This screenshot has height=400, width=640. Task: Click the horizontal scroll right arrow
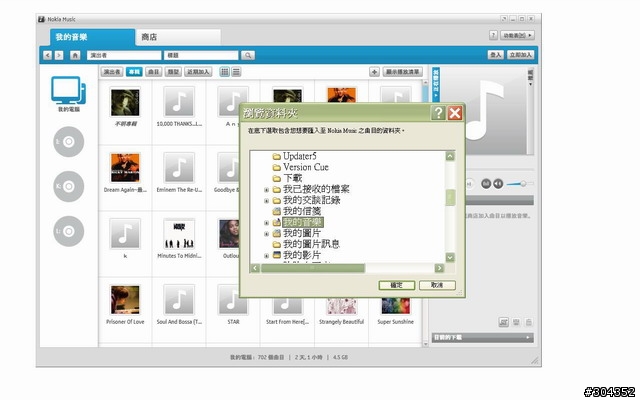pyautogui.click(x=439, y=268)
